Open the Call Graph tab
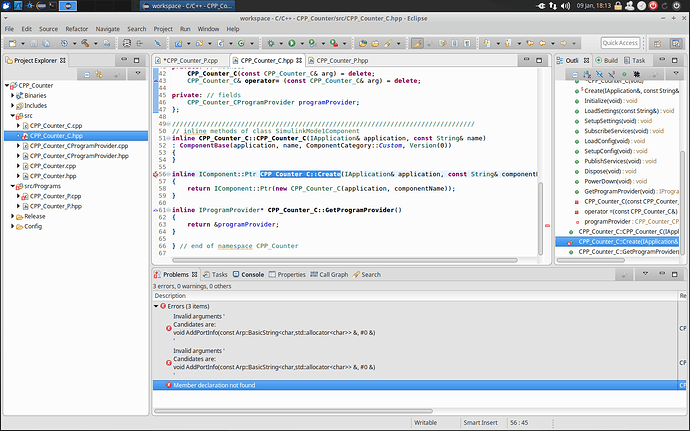Viewport: 690px width, 431px height. point(329,274)
